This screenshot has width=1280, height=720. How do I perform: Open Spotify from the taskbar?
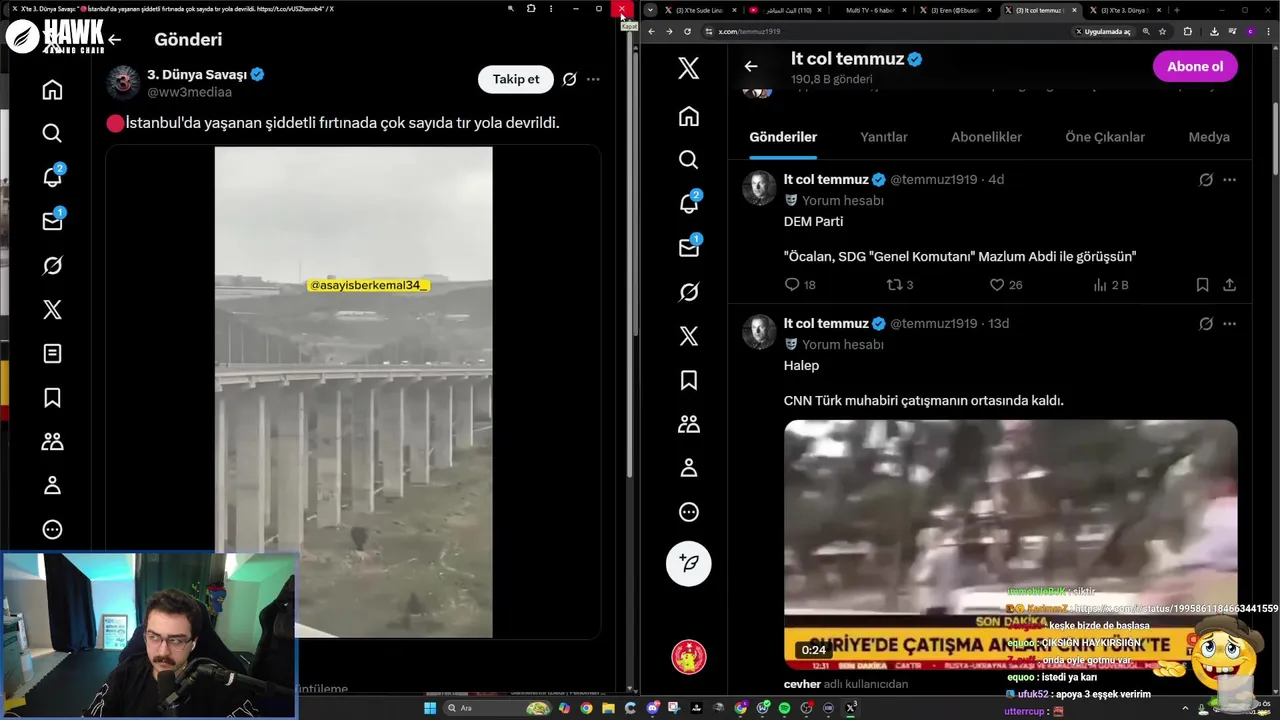pos(784,708)
